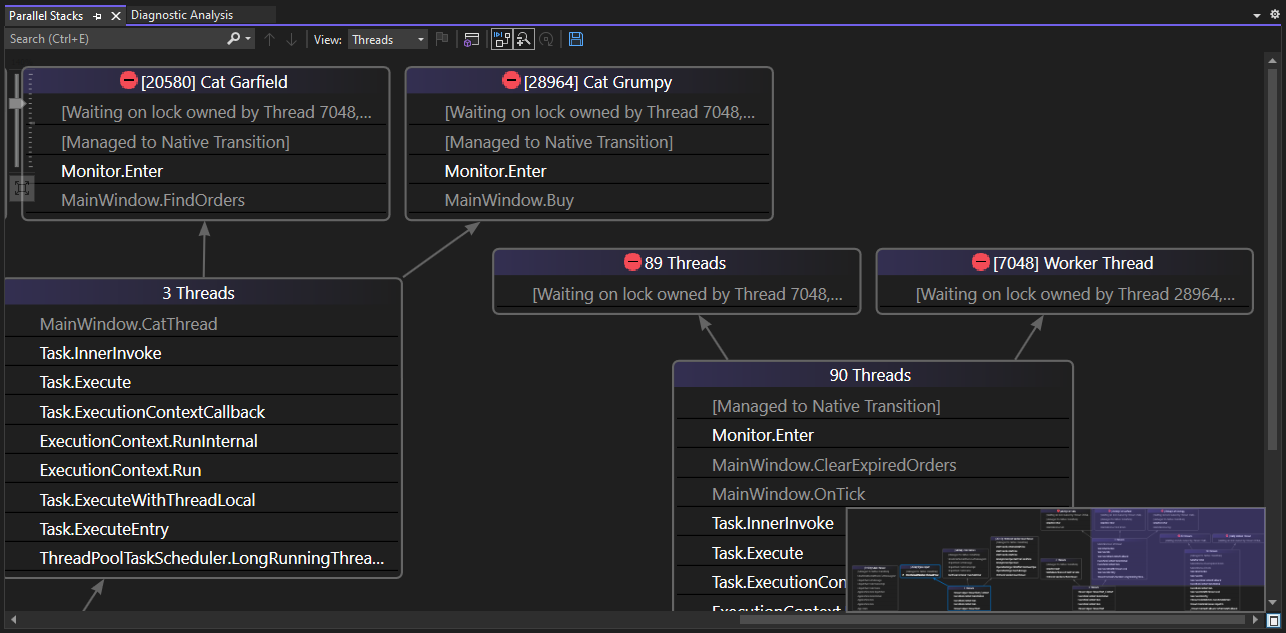Select the 90 Threads node header
The width and height of the screenshot is (1286, 633).
(x=871, y=375)
